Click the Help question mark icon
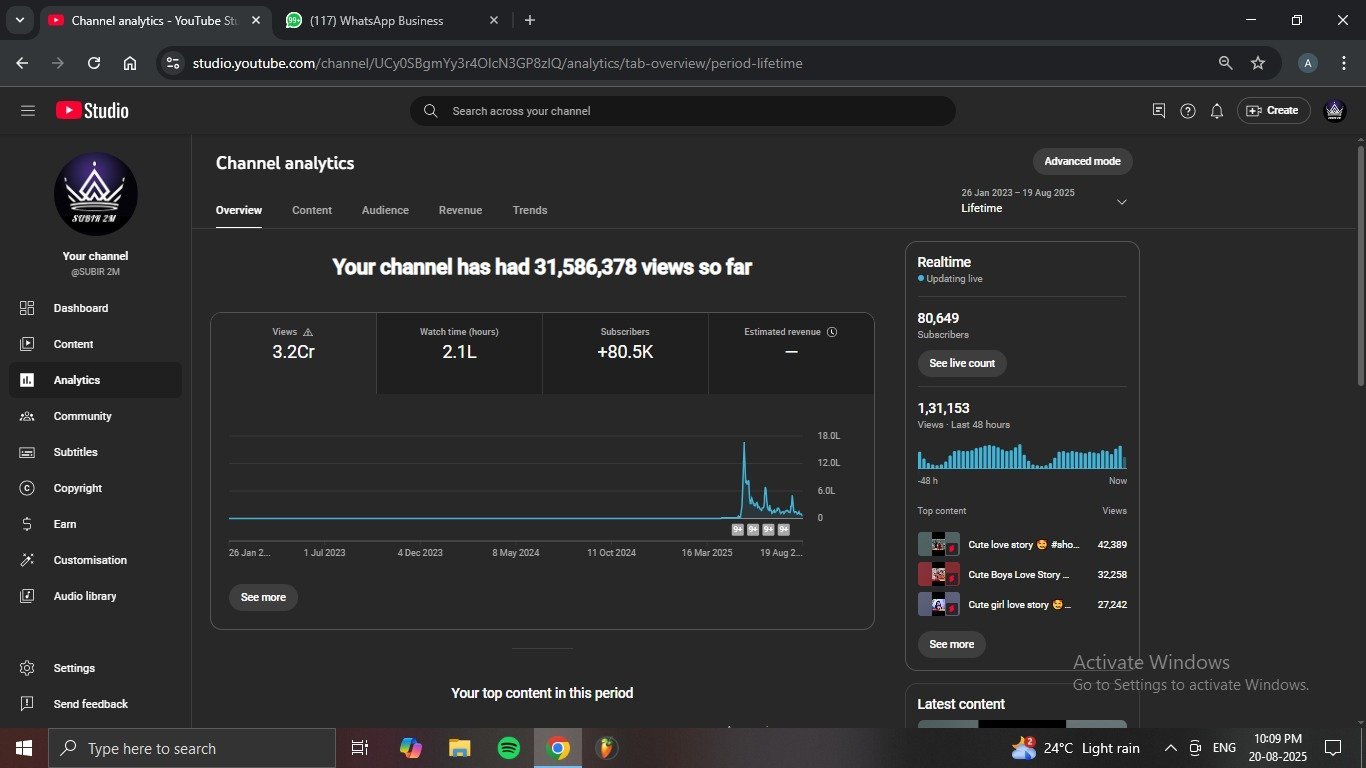Screen dimensions: 1366x768 coord(1187,111)
